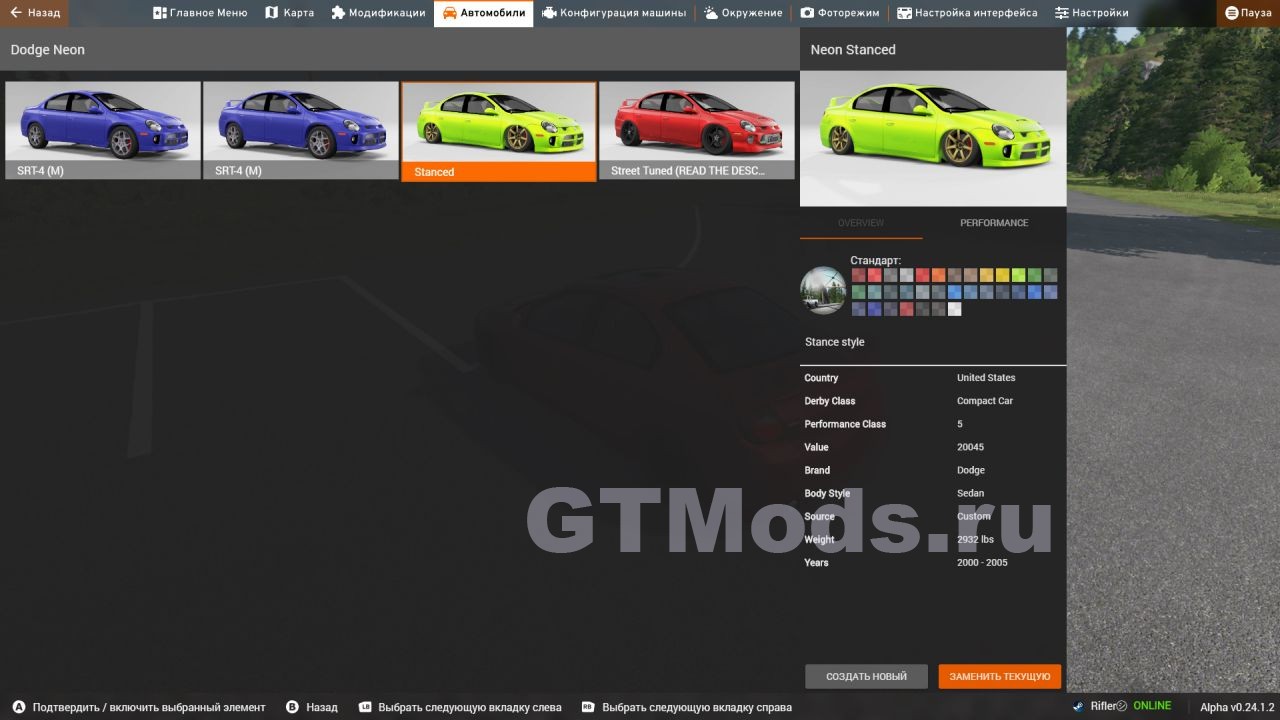1280x720 pixels.
Task: Click the Derby Class row label
Action: point(830,401)
